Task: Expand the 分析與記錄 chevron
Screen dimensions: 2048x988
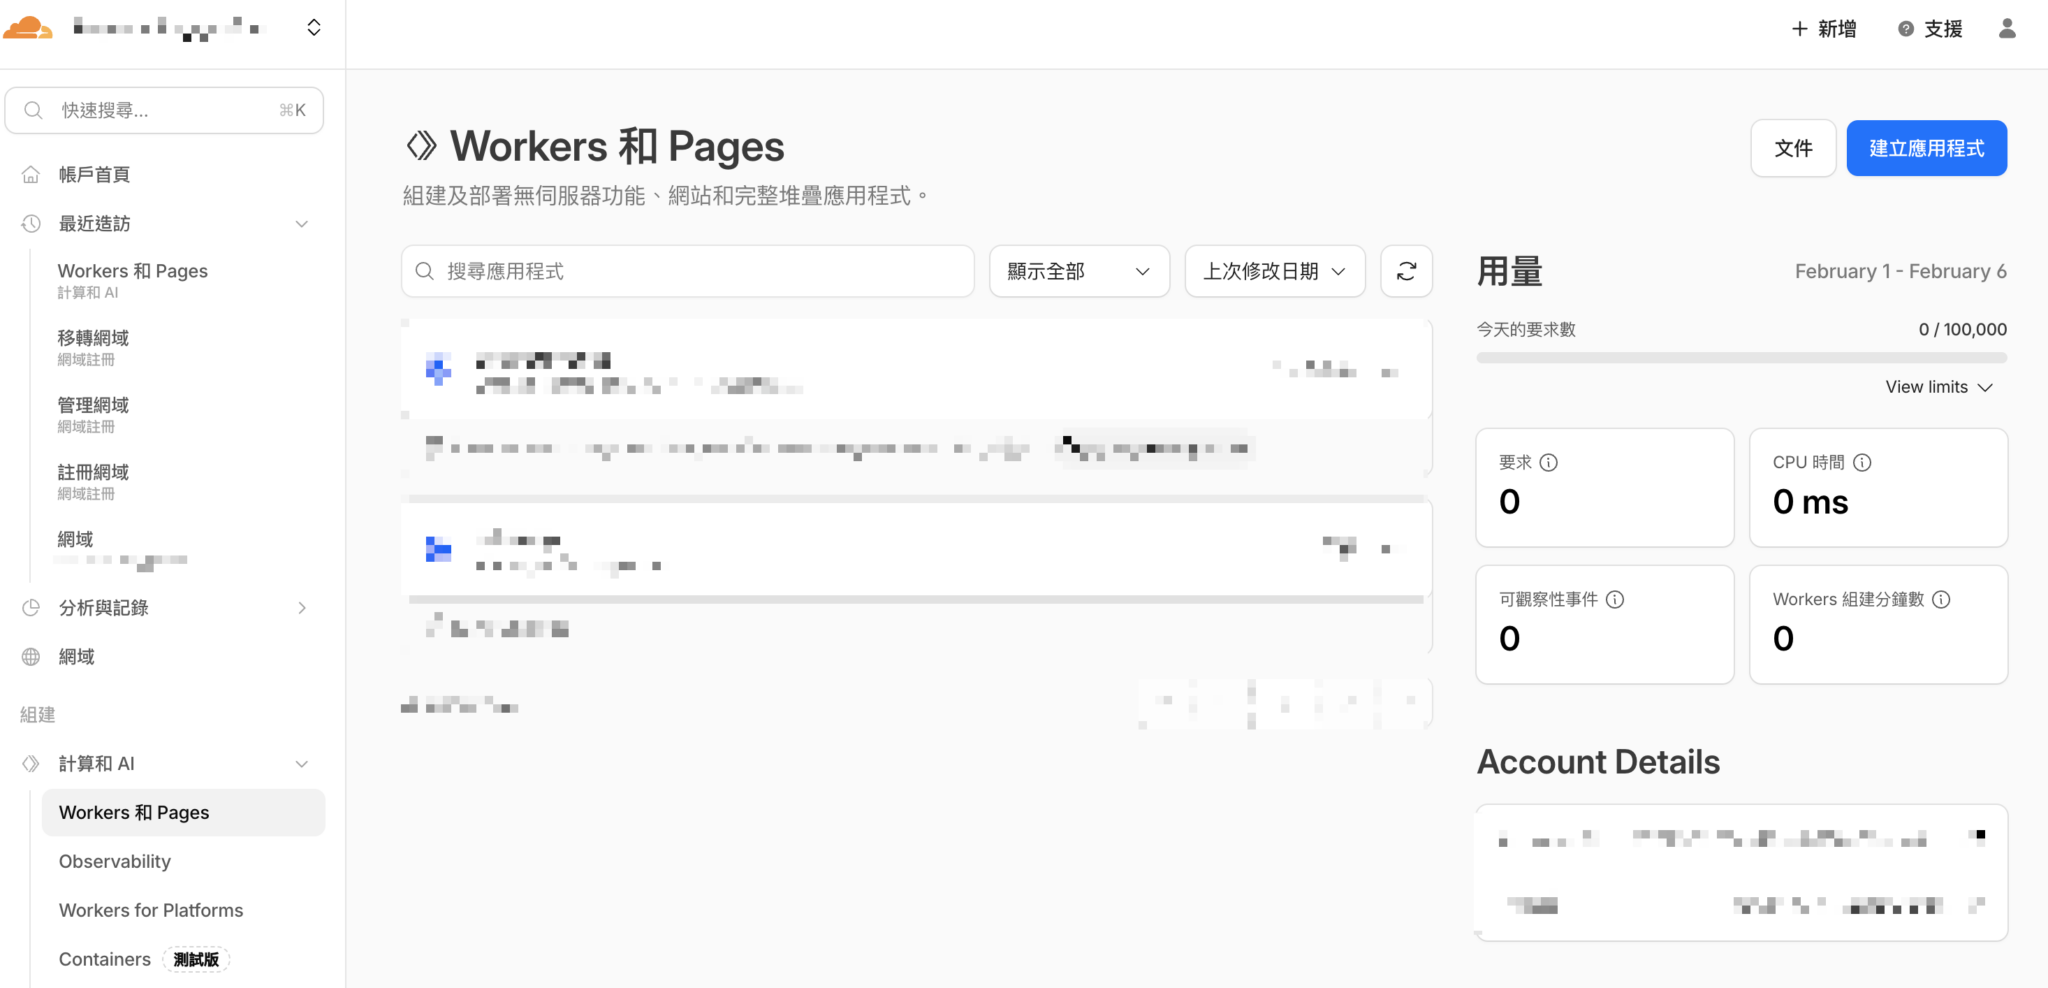Action: coord(301,608)
